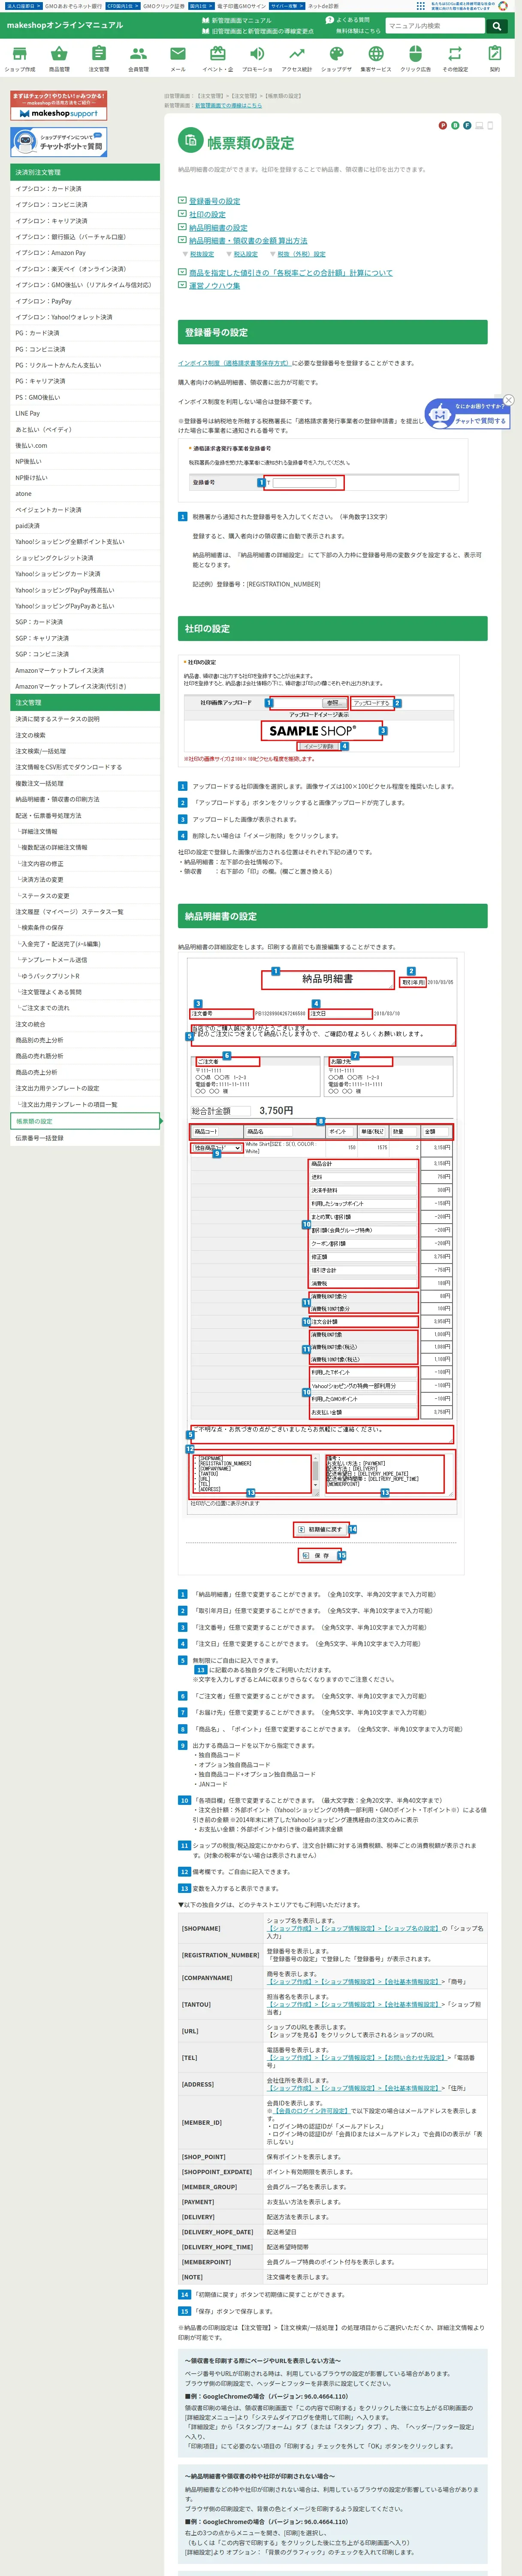This screenshot has height=2576, width=522.
Task: Open LINE Pay sidebar item
Action: point(85,413)
